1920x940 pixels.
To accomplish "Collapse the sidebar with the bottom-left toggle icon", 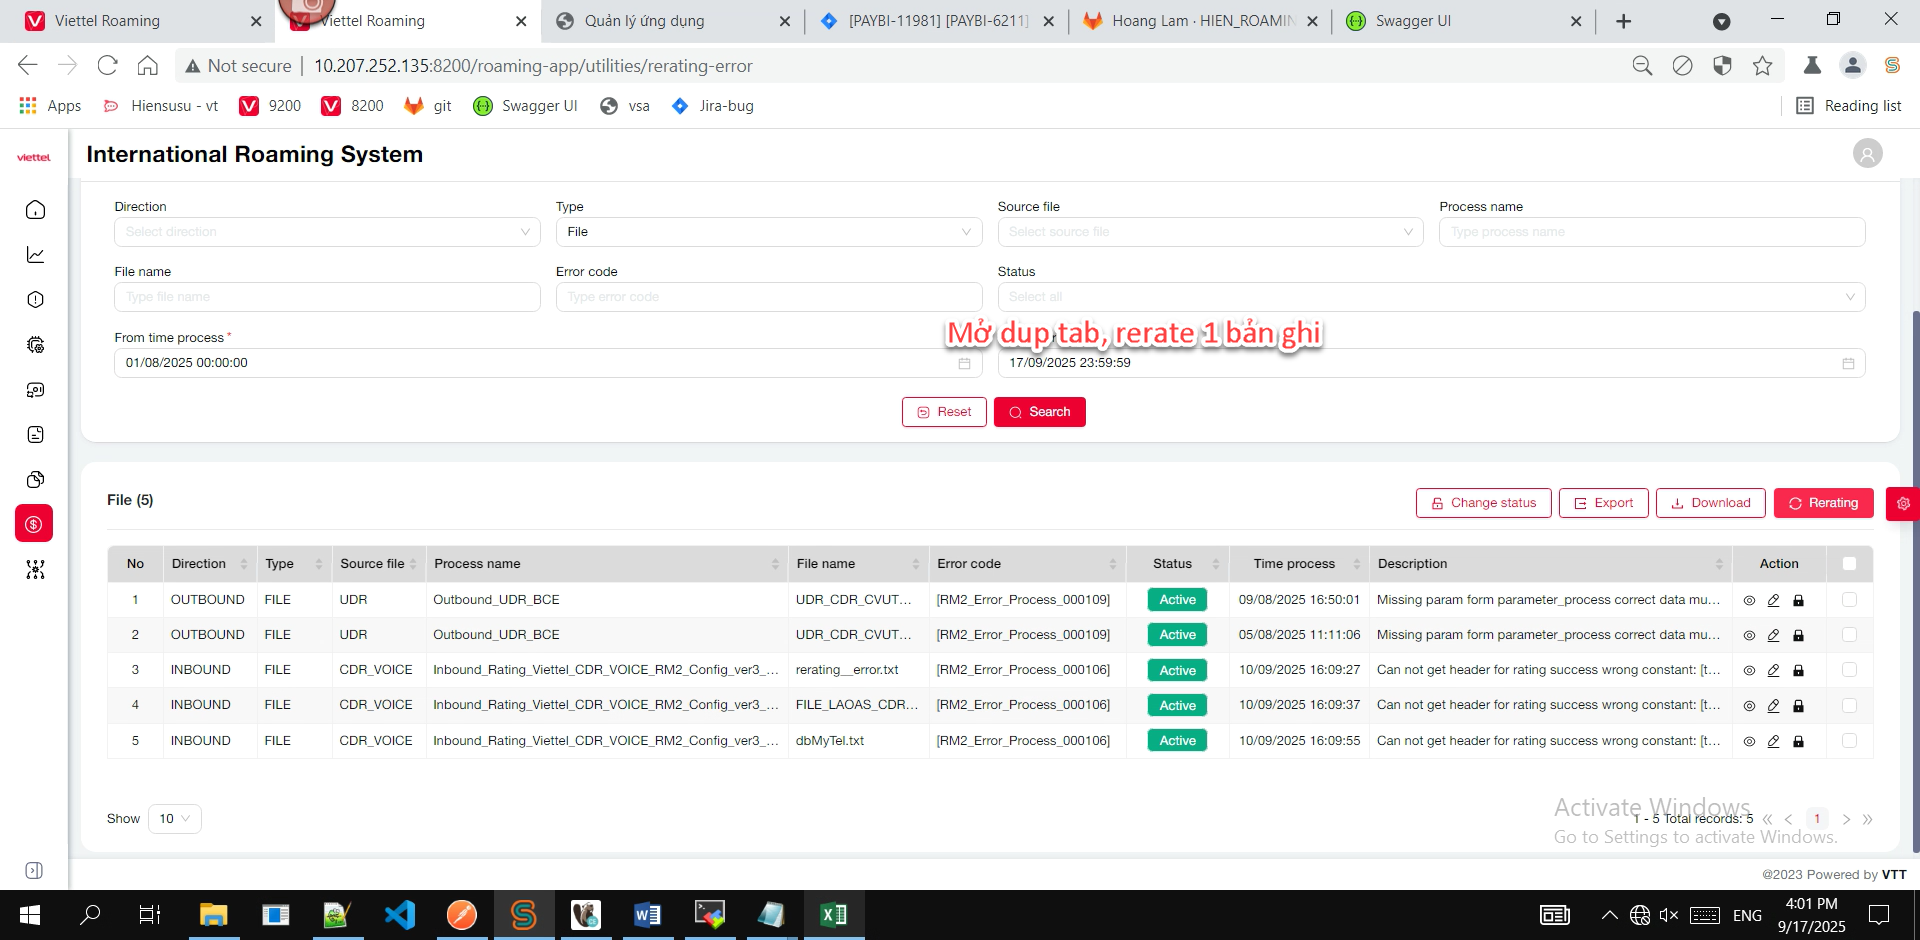I will [34, 870].
